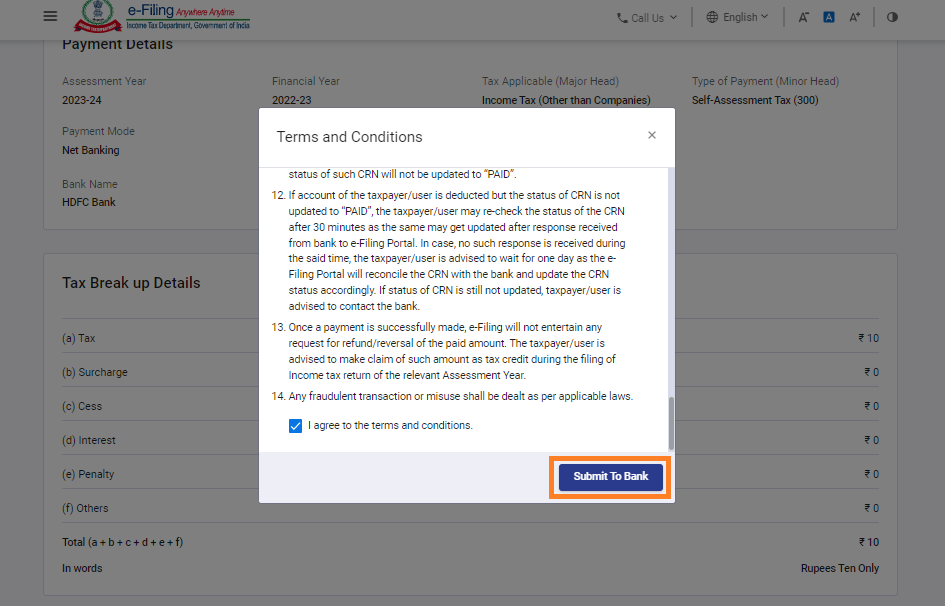Viewport: 945px width, 606px height.
Task: Expand the Call Us dropdown arrow
Action: (x=673, y=17)
